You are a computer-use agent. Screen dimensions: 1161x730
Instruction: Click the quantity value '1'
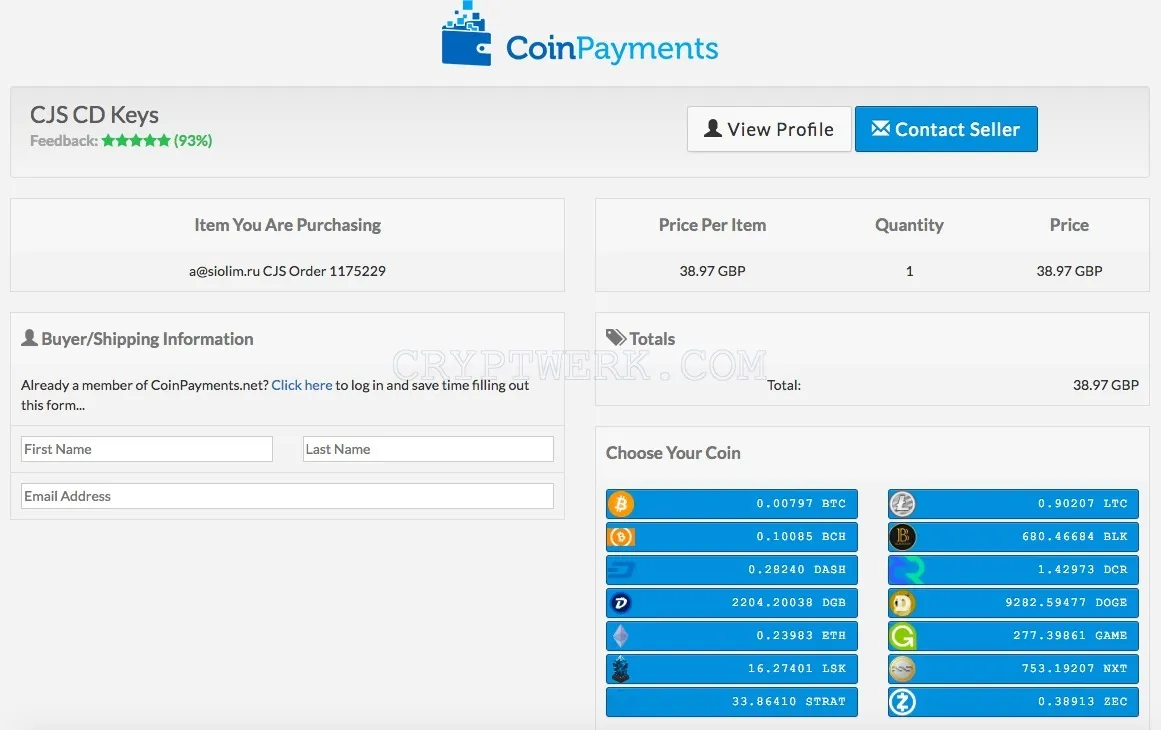(909, 271)
